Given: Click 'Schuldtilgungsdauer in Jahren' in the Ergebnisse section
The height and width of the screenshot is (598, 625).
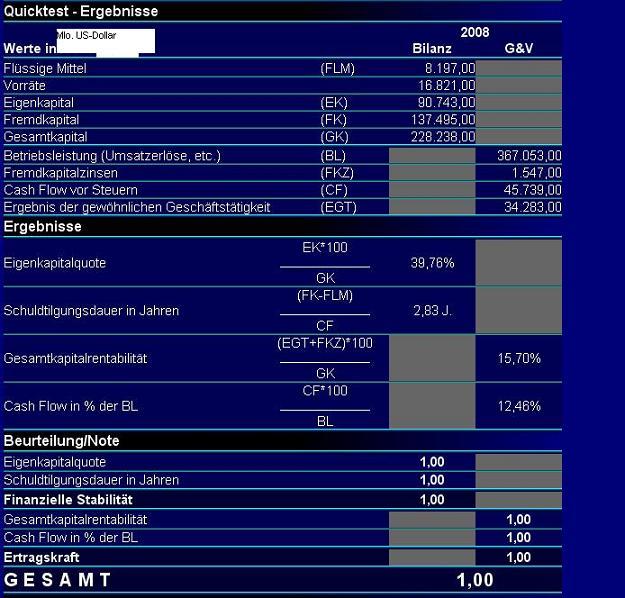Looking at the screenshot, I should click(91, 311).
